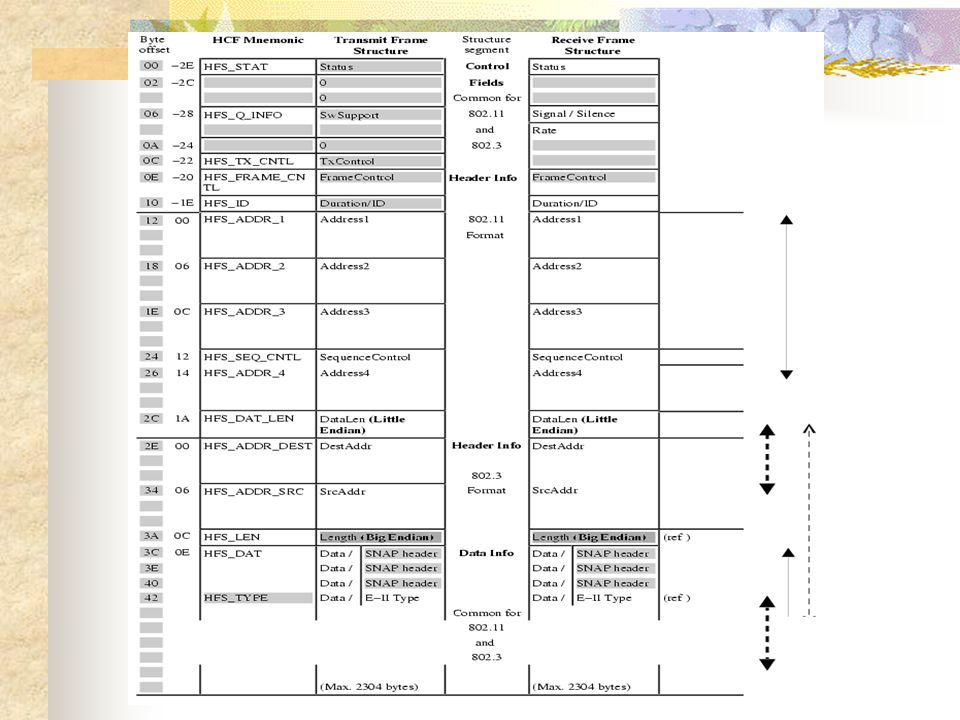The image size is (960, 720).
Task: Select the 'Structure segment' column header
Action: (486, 45)
